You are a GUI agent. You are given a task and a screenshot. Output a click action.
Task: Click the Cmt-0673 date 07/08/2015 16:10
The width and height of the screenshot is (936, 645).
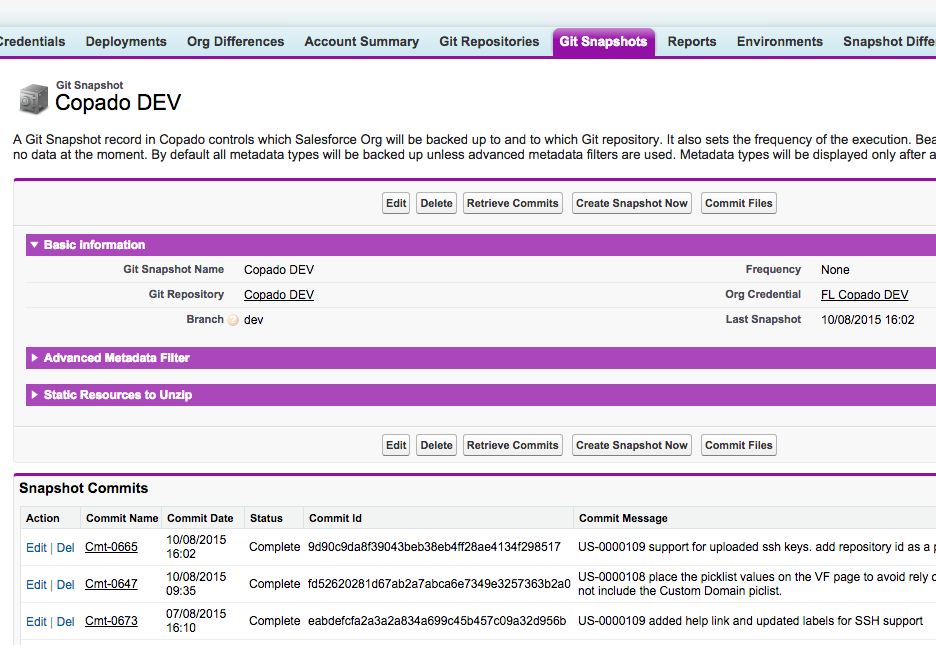[x=196, y=621]
